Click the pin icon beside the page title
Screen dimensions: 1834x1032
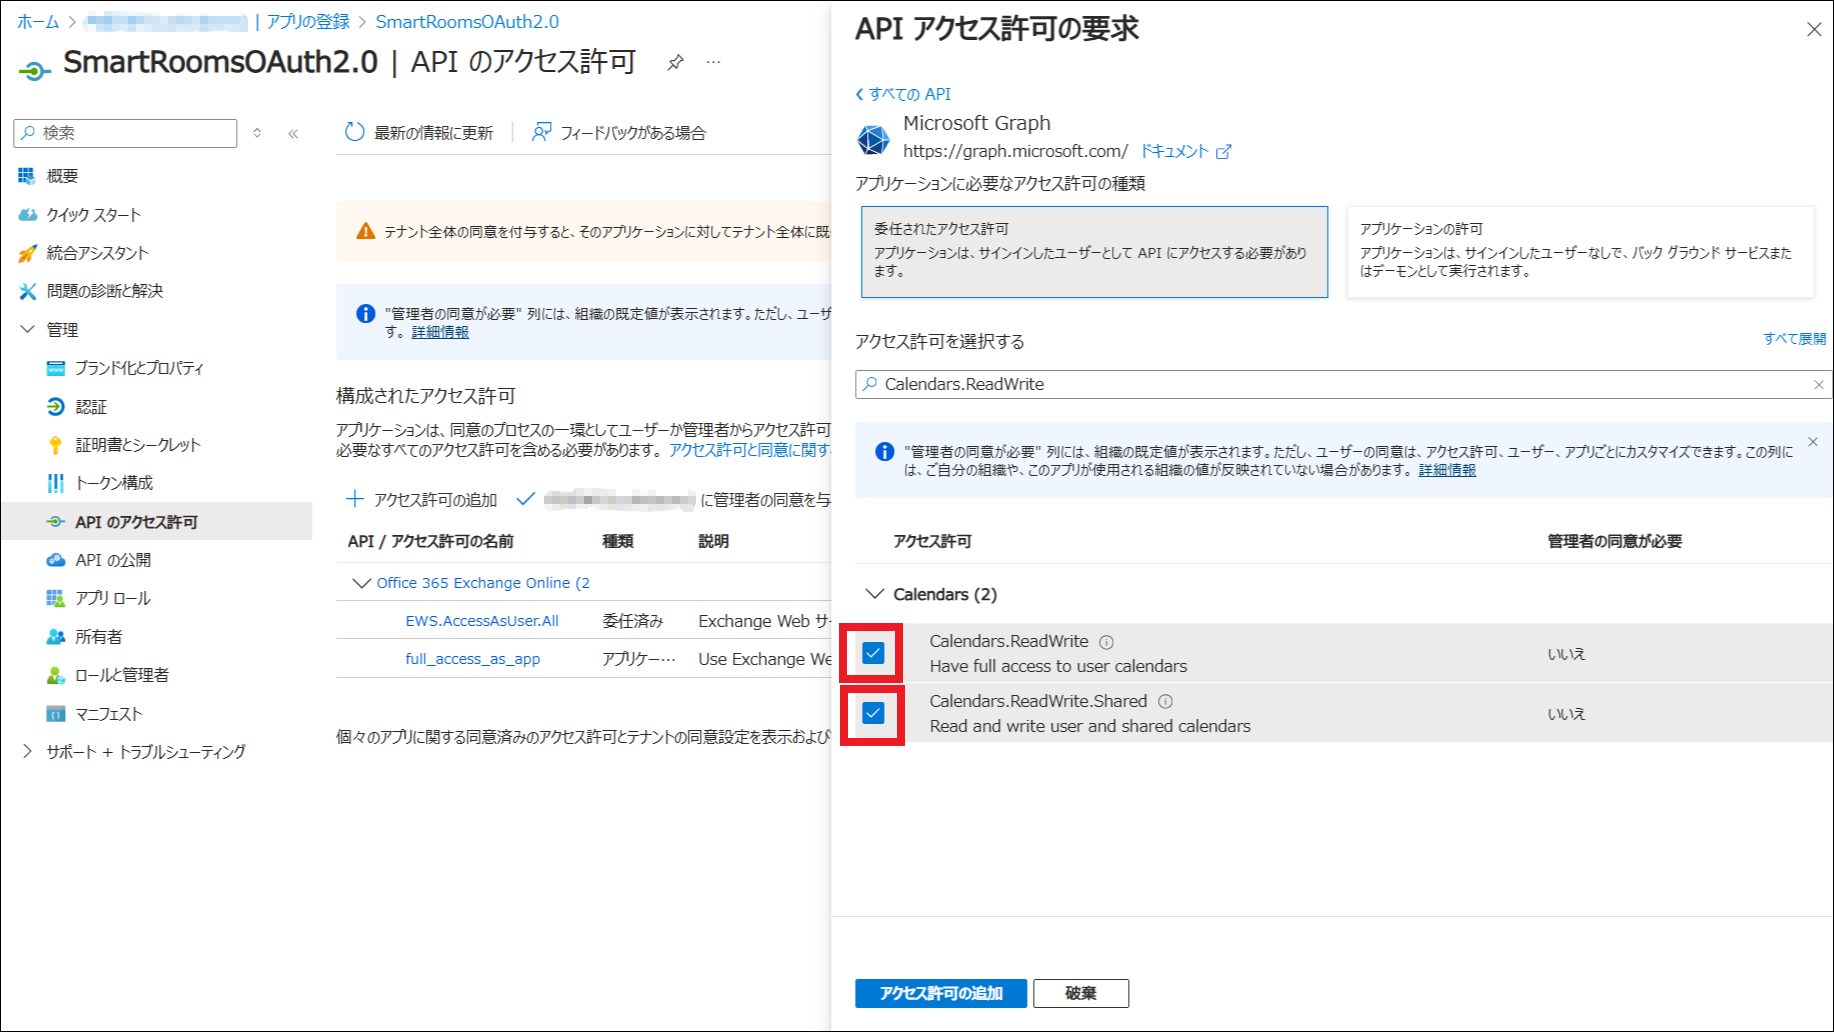(675, 63)
